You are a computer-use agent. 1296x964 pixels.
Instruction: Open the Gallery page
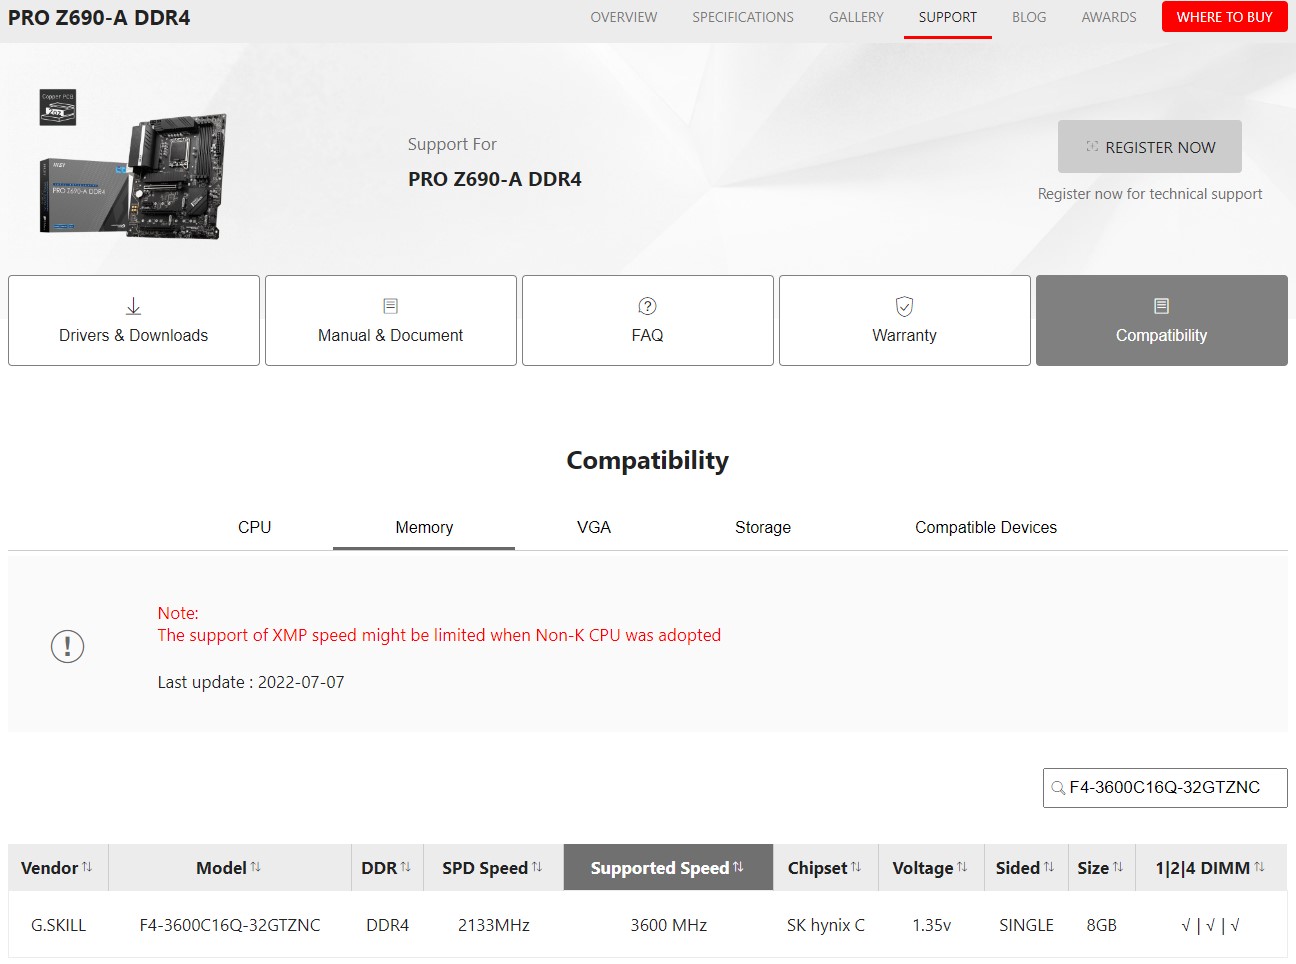[856, 17]
